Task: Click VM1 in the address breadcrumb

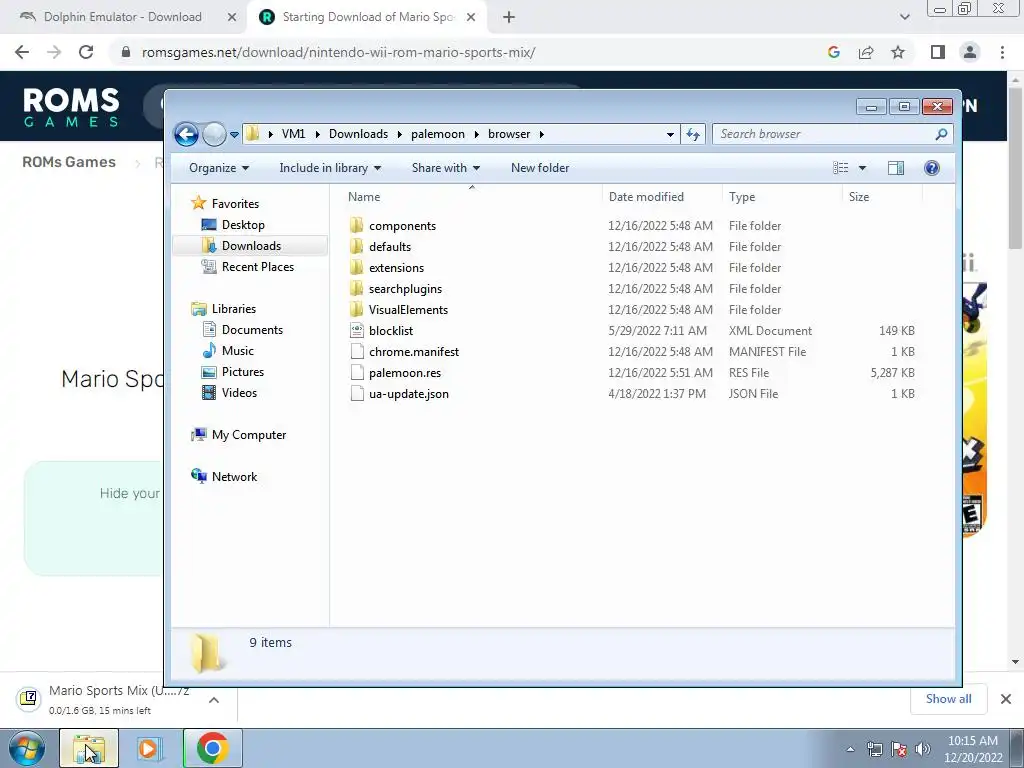Action: (293, 134)
